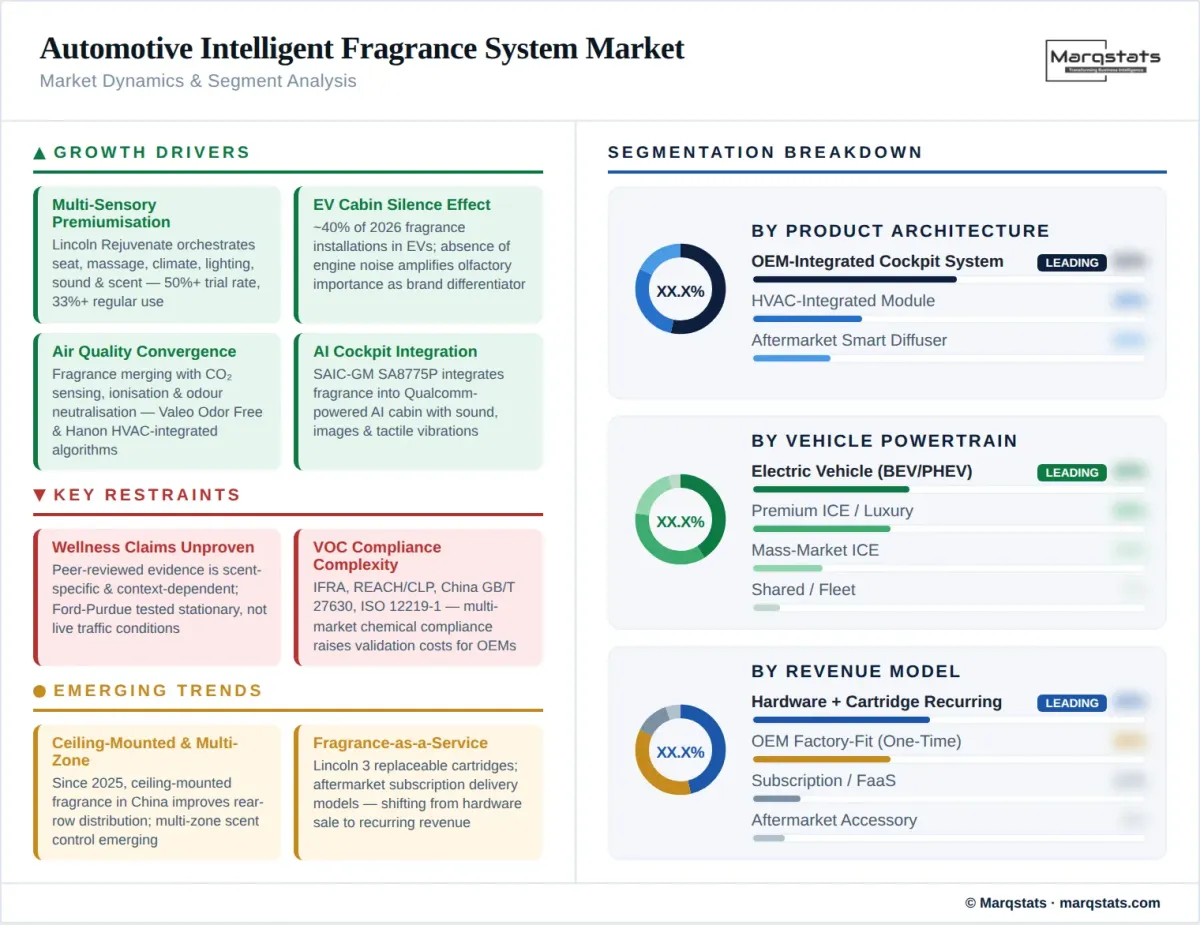Click the BY PRODUCT ARCHITECTURE title
The width and height of the screenshot is (1200, 925).
900,231
